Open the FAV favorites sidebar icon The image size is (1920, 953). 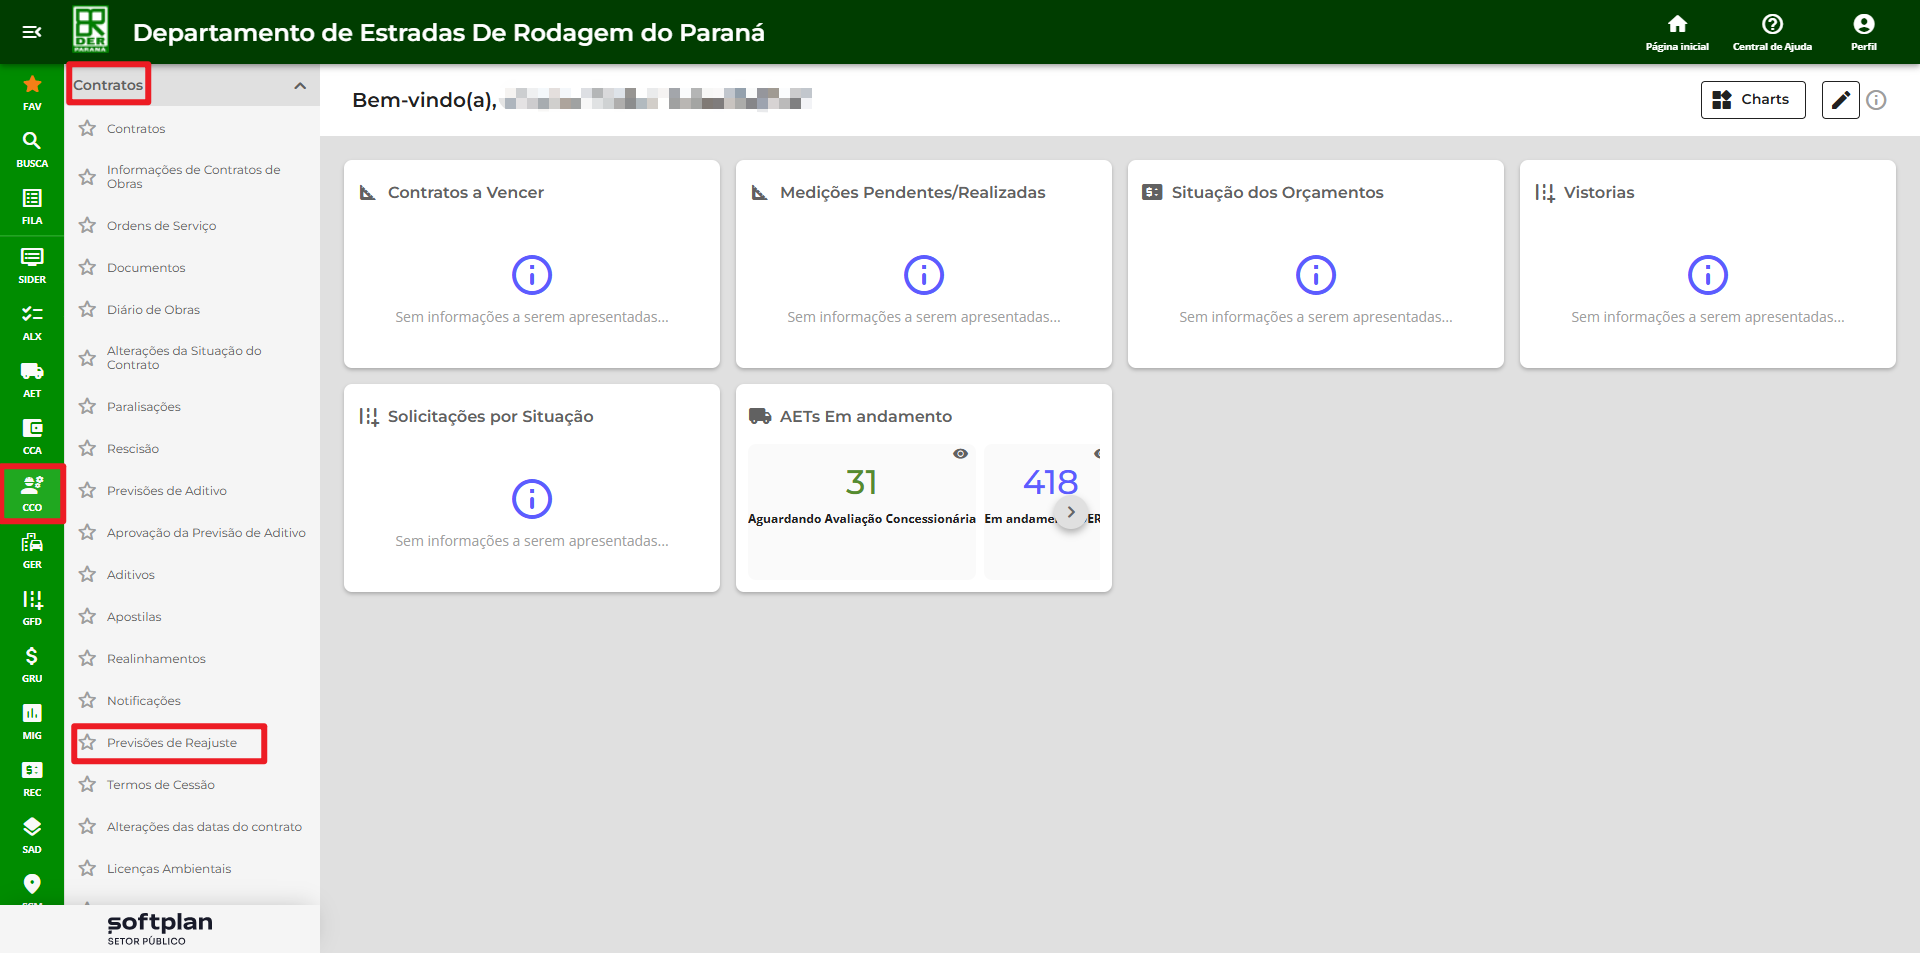coord(32,91)
